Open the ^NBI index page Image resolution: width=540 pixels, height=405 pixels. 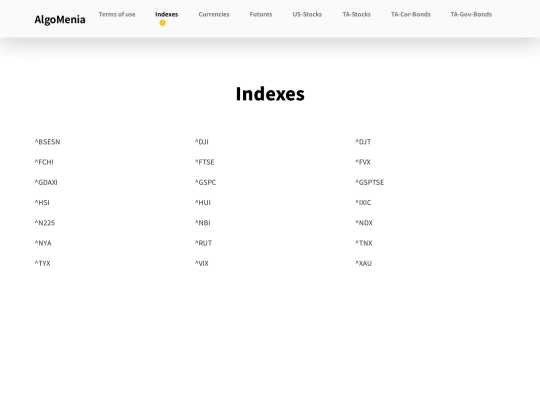[x=203, y=223]
